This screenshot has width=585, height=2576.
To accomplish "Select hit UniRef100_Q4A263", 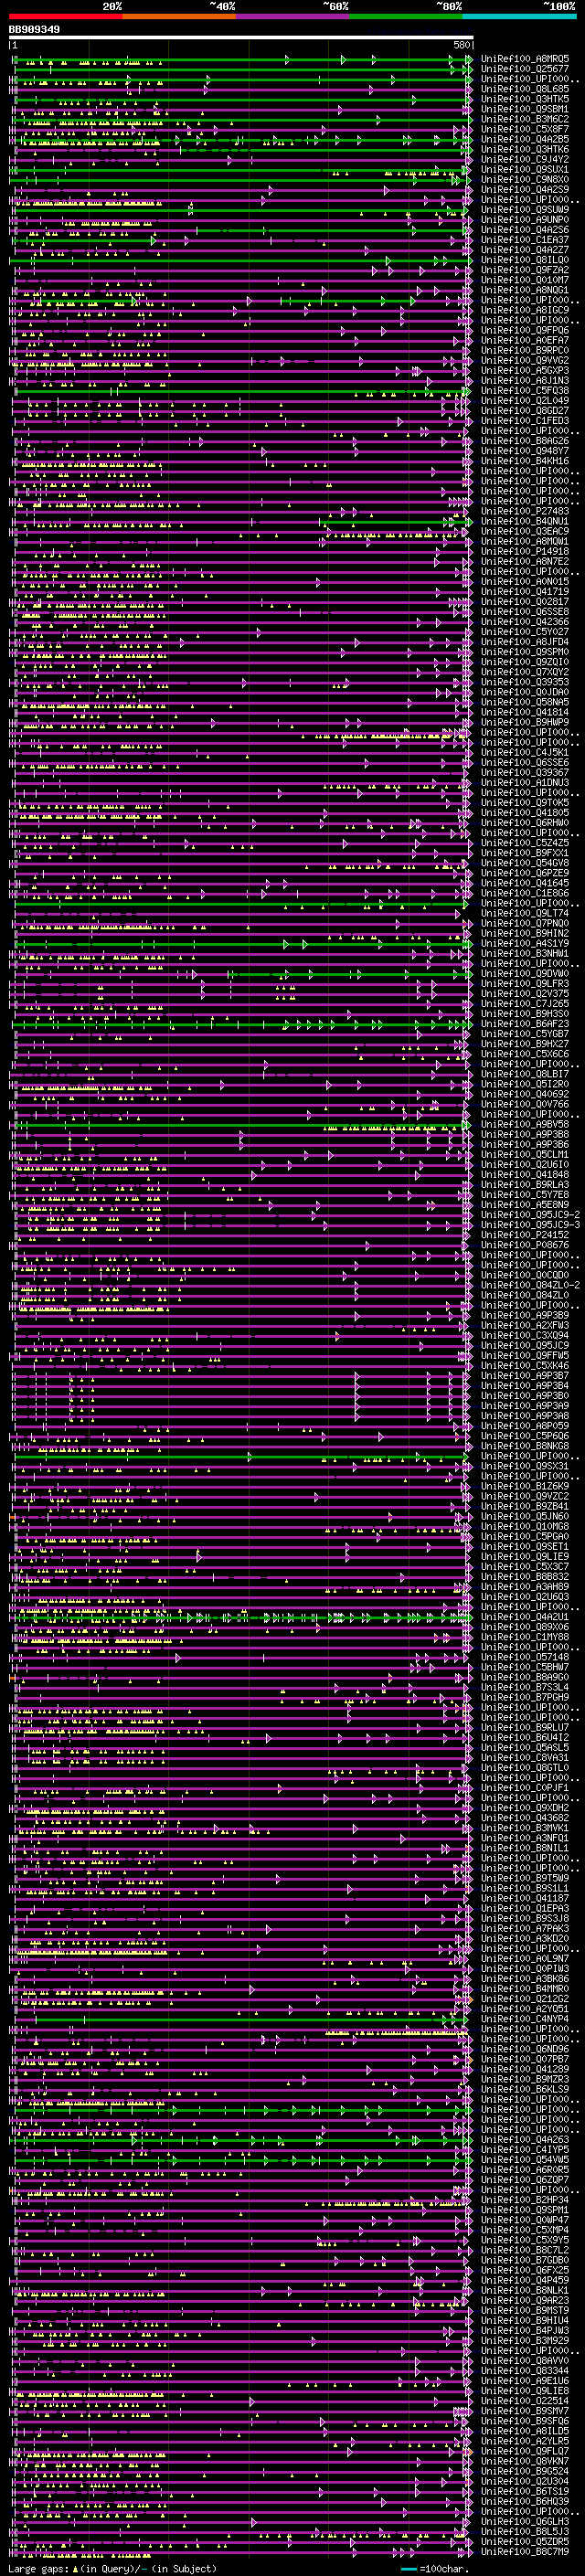I will (525, 2139).
